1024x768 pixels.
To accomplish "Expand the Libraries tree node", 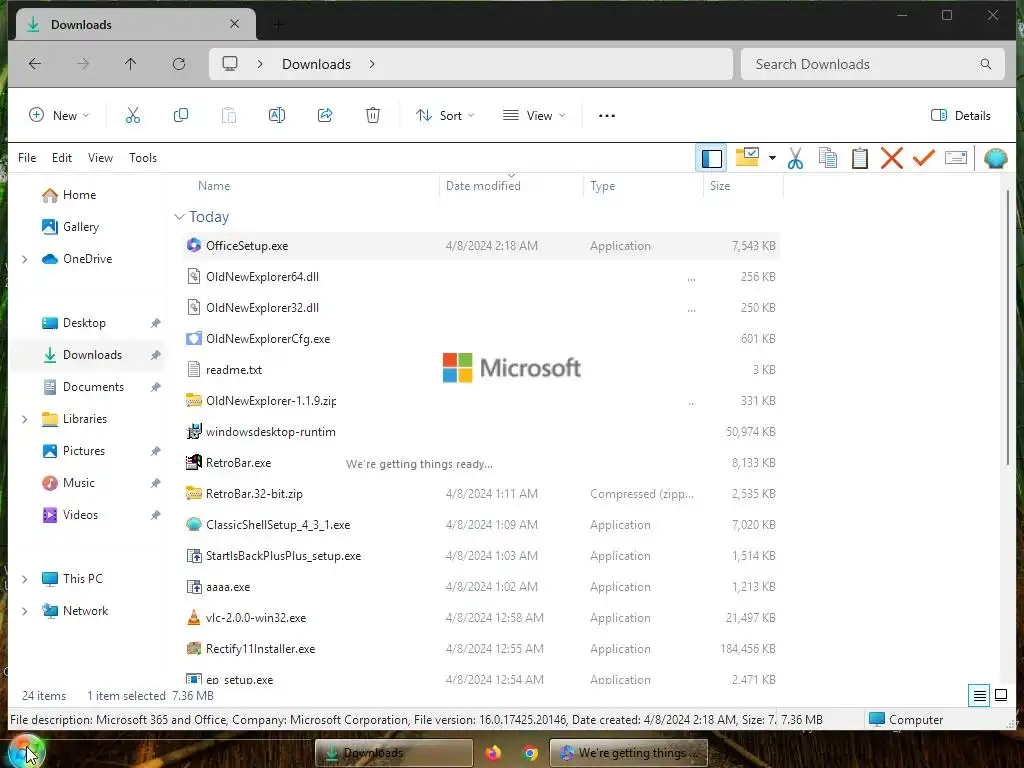I will [x=25, y=419].
